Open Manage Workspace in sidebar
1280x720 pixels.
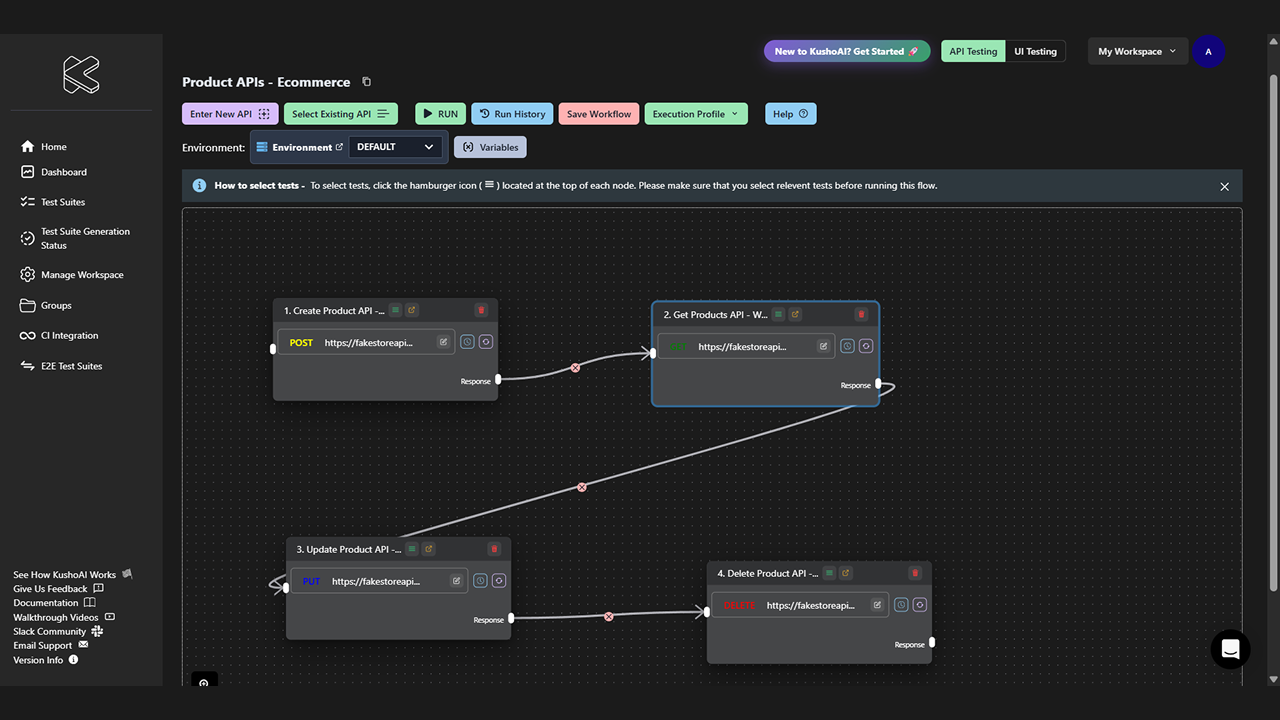[x=72, y=275]
